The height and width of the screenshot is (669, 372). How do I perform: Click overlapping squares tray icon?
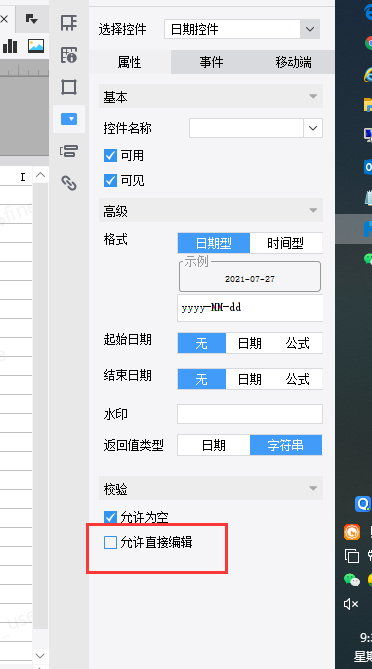coord(352,556)
